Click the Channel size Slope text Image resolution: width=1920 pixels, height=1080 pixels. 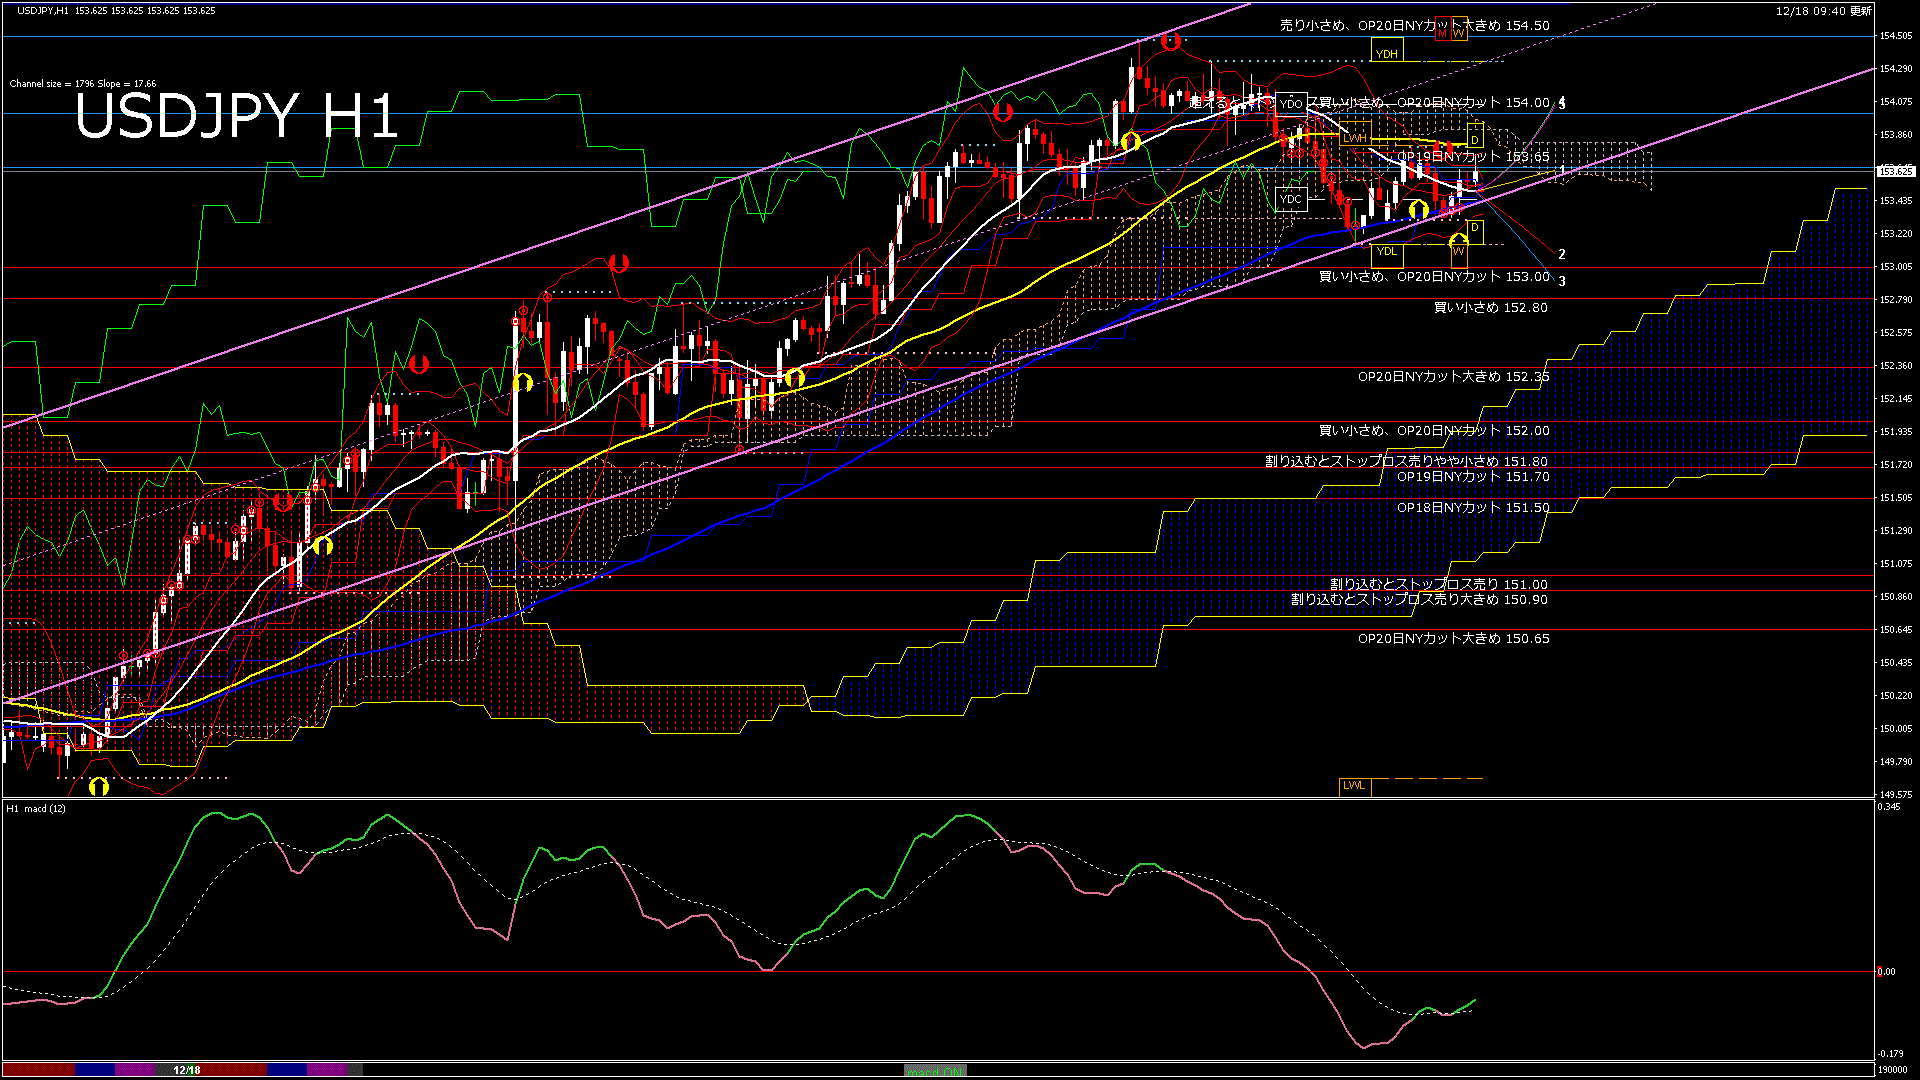pyautogui.click(x=82, y=84)
